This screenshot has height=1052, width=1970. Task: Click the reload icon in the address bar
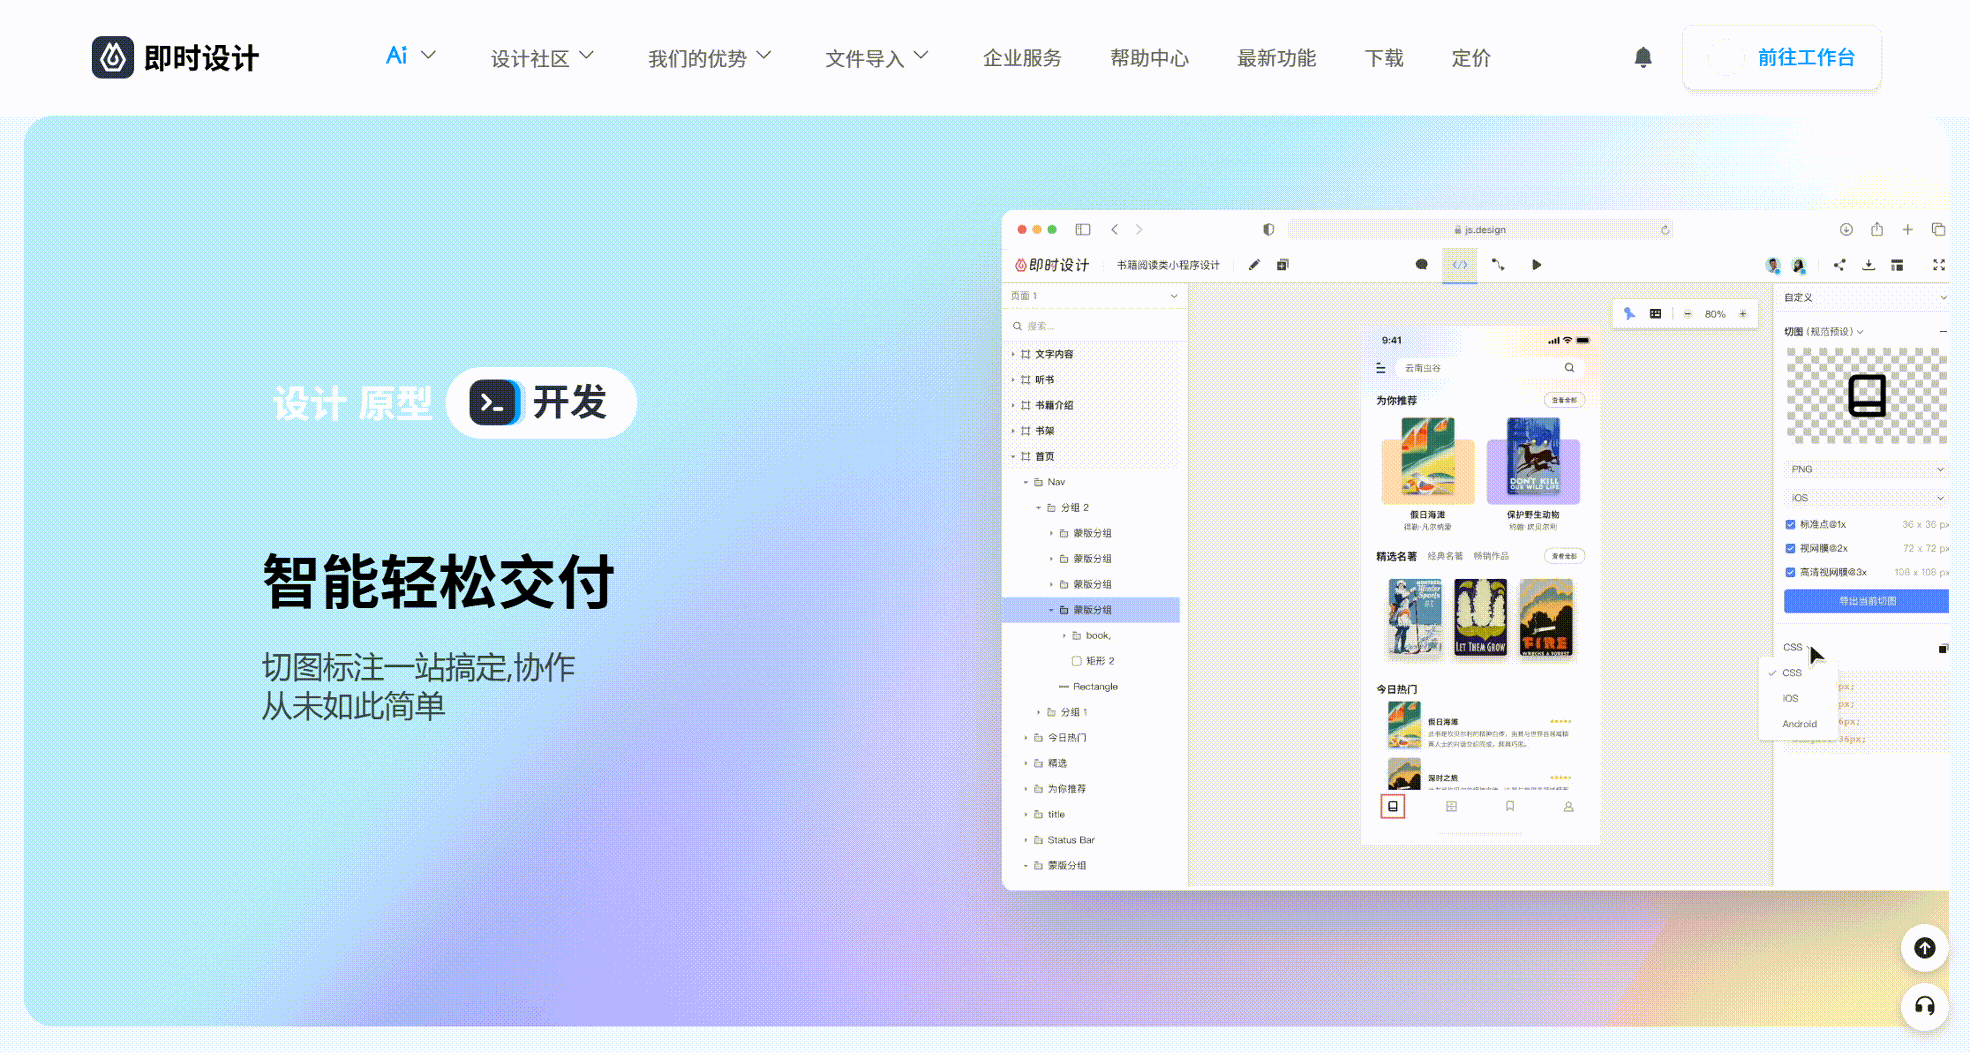coord(1665,230)
